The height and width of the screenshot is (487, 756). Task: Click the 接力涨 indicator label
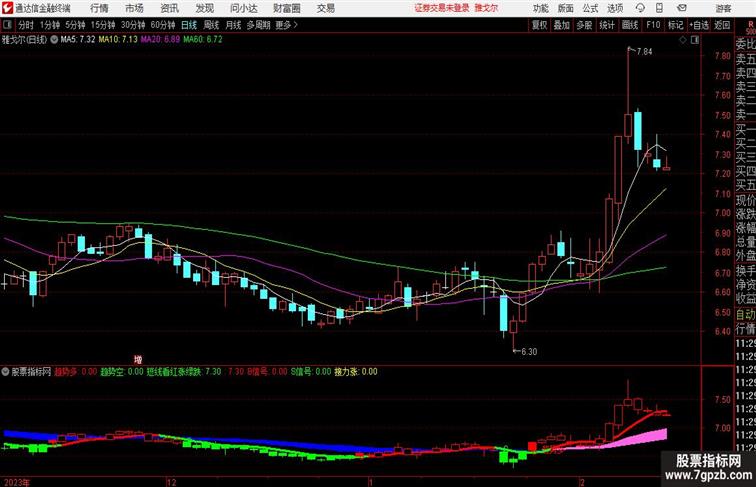click(x=356, y=372)
